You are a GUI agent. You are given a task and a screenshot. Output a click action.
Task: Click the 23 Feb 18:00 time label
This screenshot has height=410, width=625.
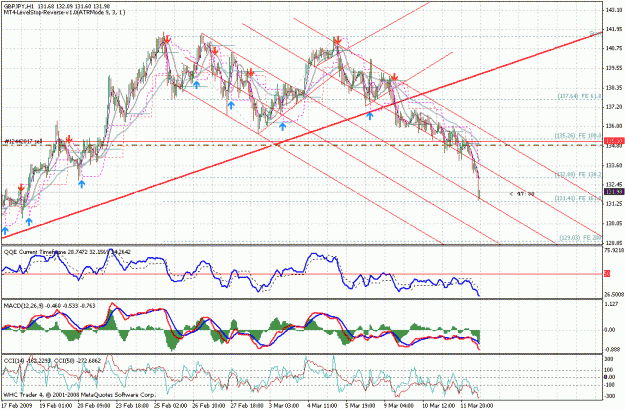pos(130,406)
